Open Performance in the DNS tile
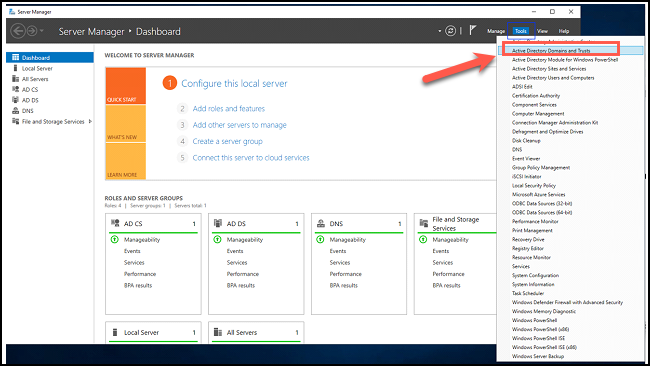Viewport: 650px width, 366px height. pyautogui.click(x=346, y=274)
